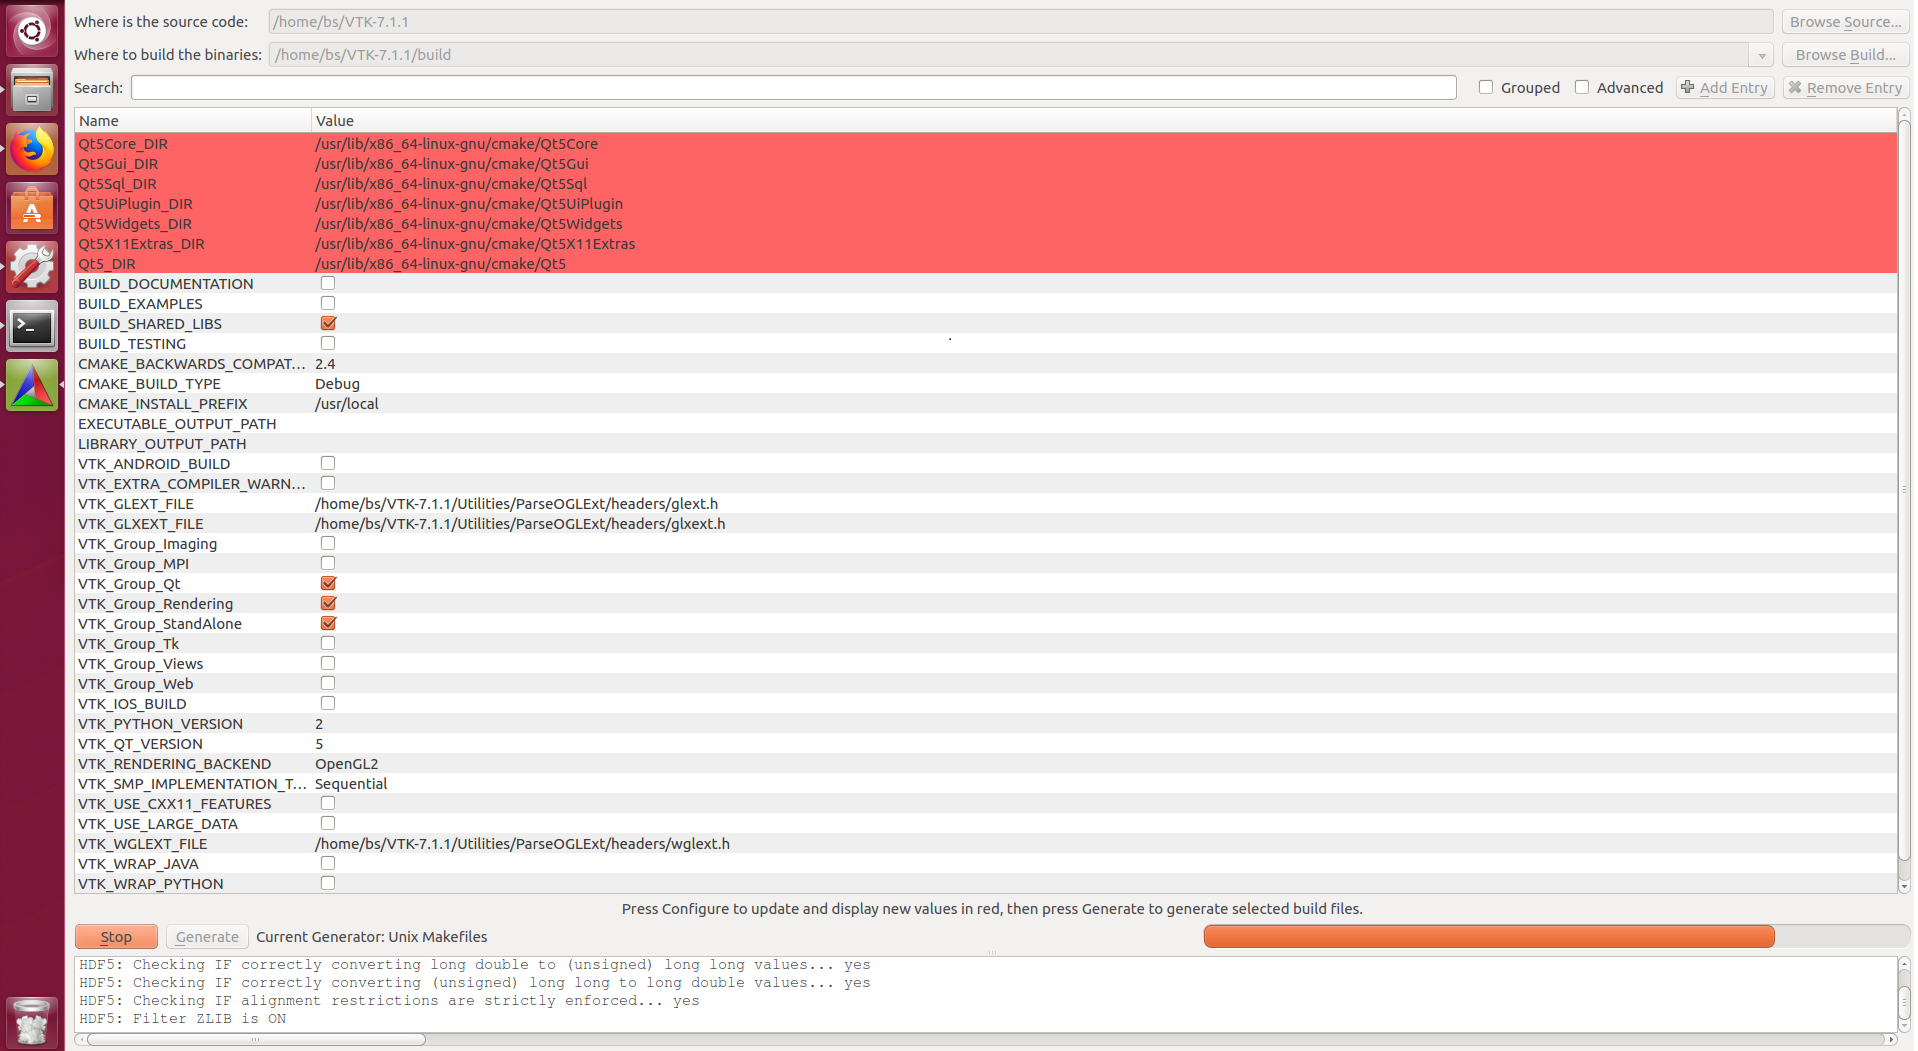Viewport: 1918px width, 1051px height.
Task: Check the VTK_USE_LARGE_DATA option
Action: pyautogui.click(x=328, y=823)
